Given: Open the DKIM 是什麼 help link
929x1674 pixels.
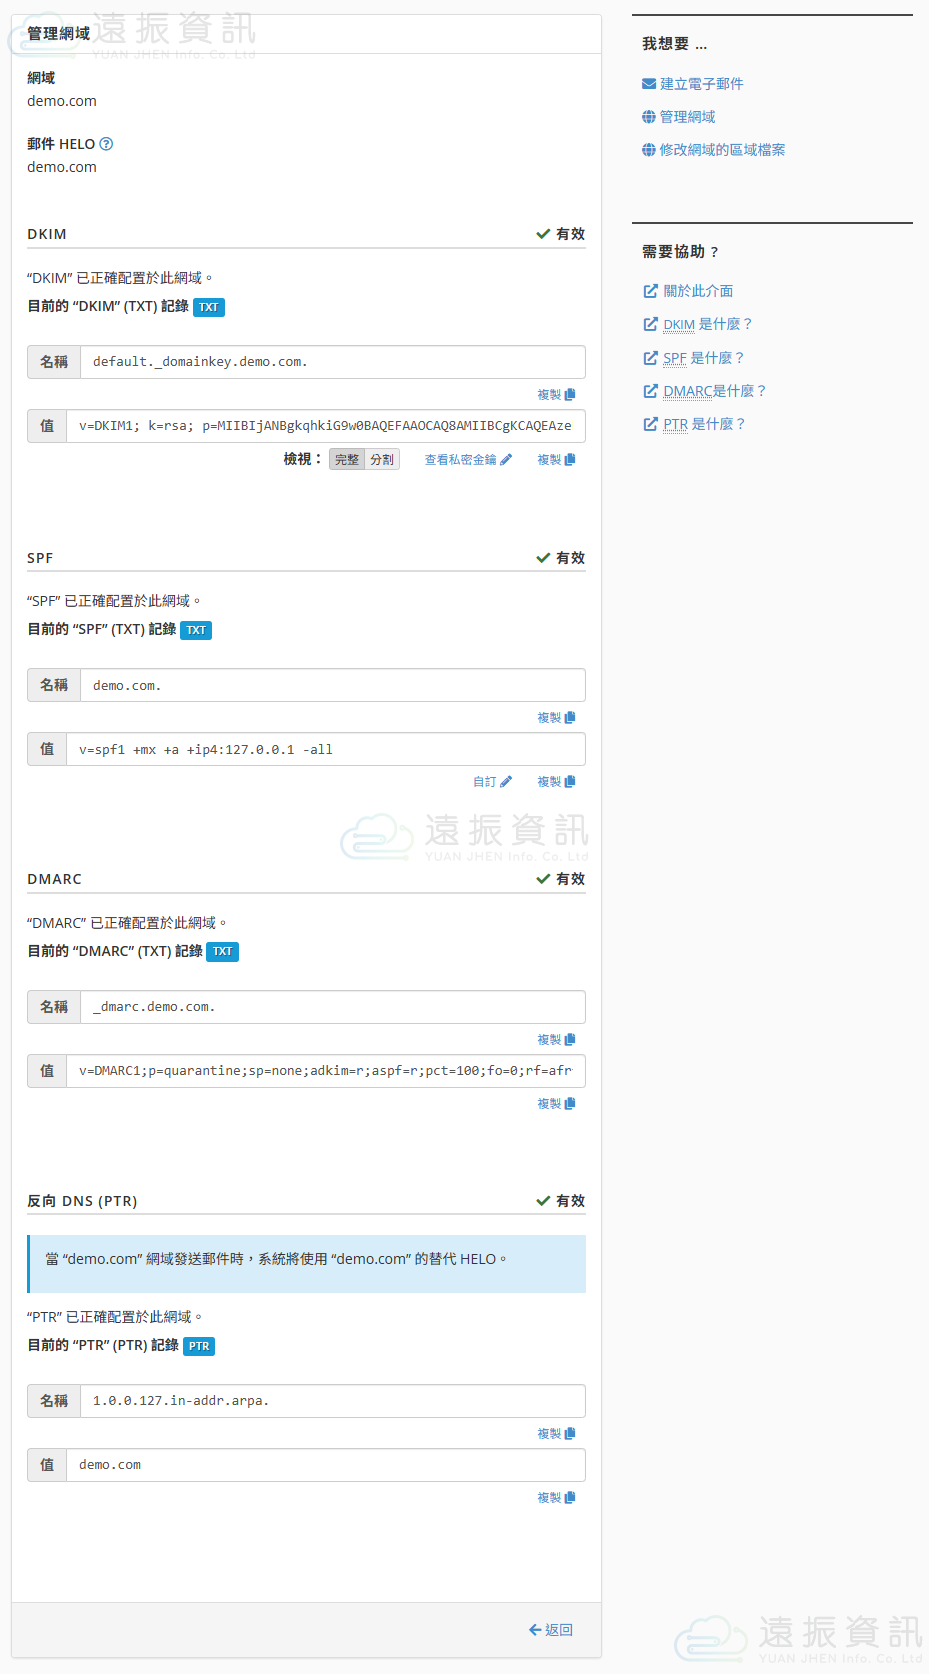Looking at the screenshot, I should [x=706, y=324].
